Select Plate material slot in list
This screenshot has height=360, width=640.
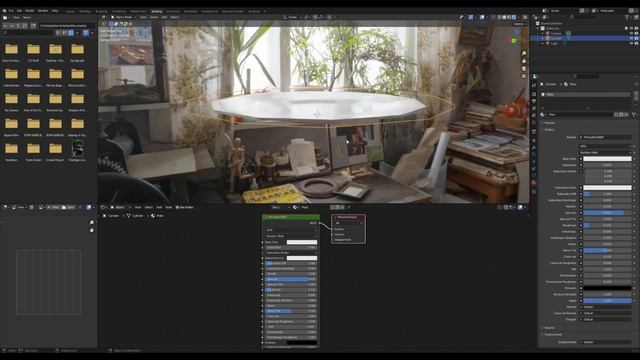point(585,94)
